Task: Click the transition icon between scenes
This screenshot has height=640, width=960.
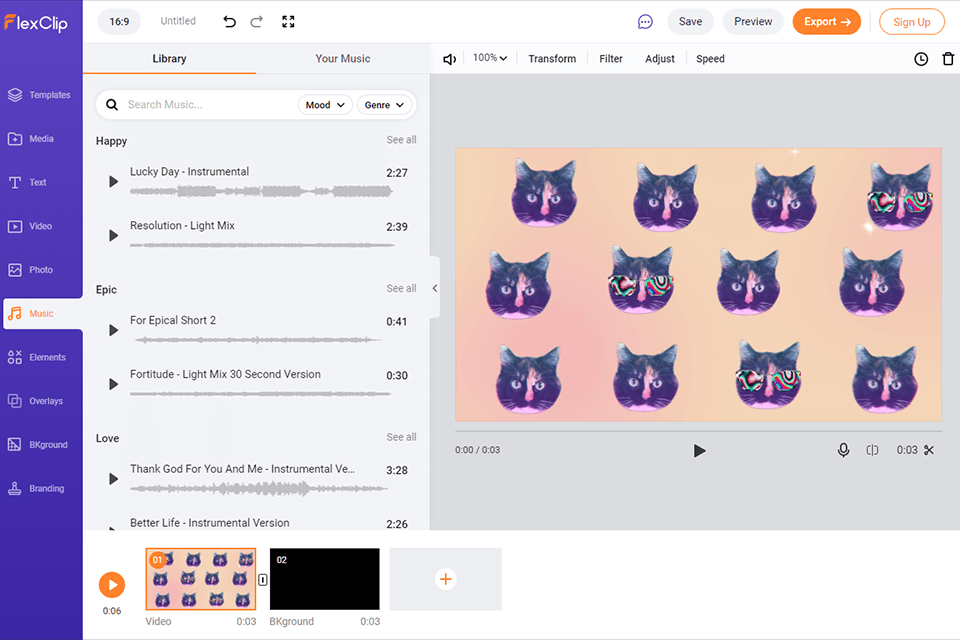Action: 263,579
